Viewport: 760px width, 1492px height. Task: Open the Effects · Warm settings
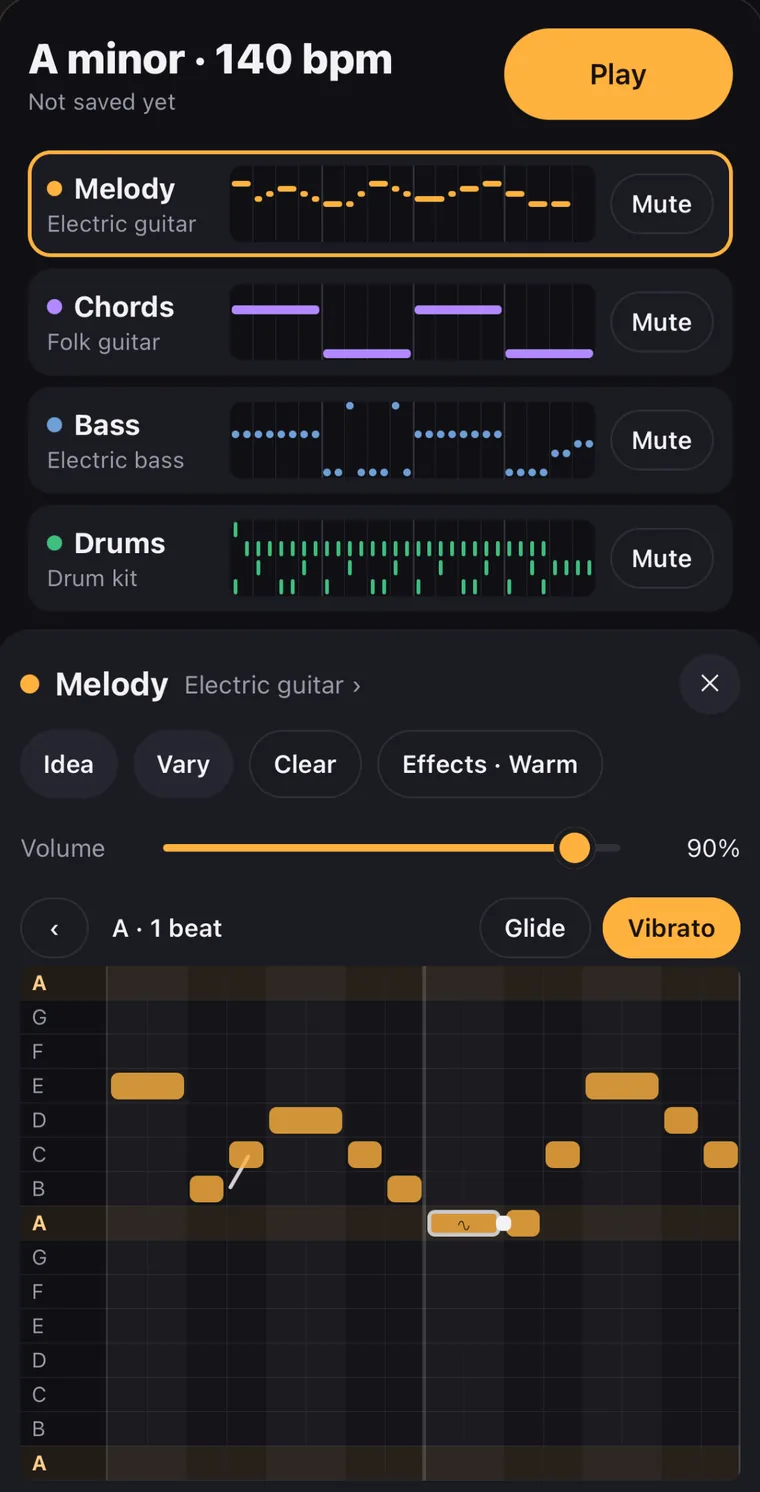click(490, 764)
